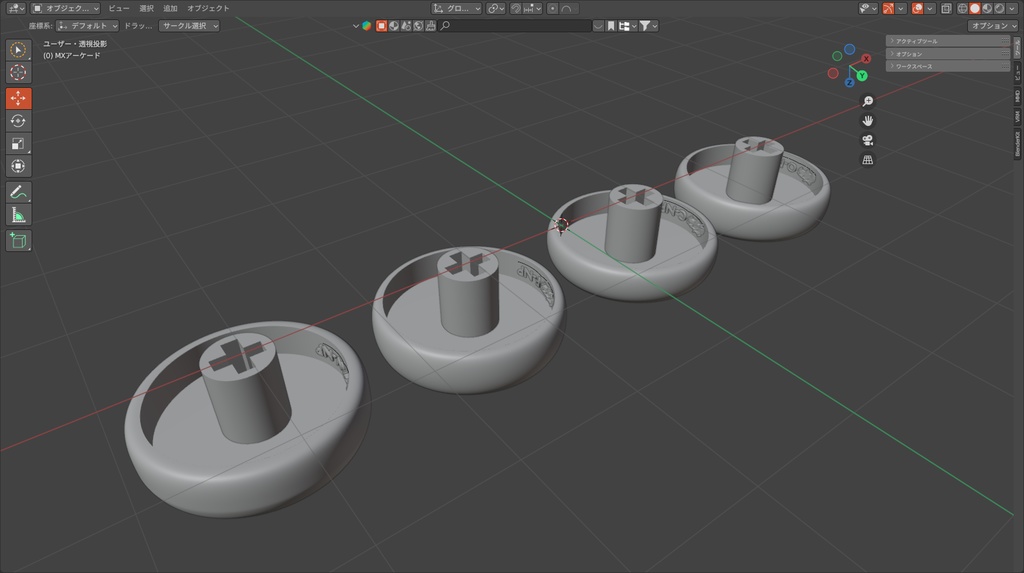
Task: Activate the Move tool
Action: click(18, 98)
